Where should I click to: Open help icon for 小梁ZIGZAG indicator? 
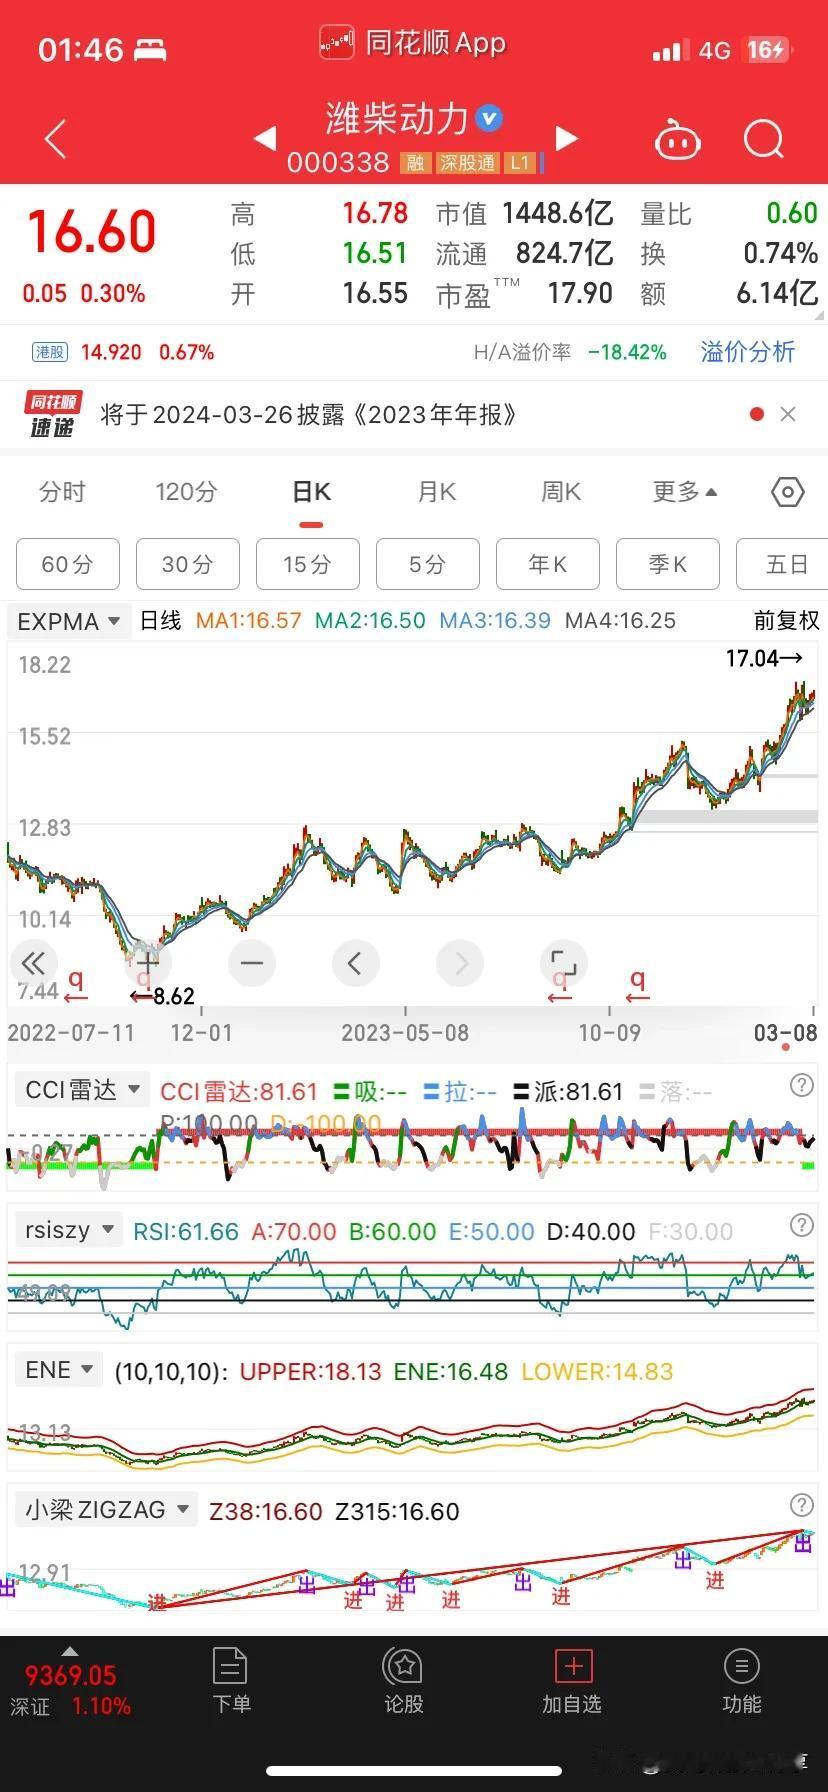pyautogui.click(x=801, y=1505)
